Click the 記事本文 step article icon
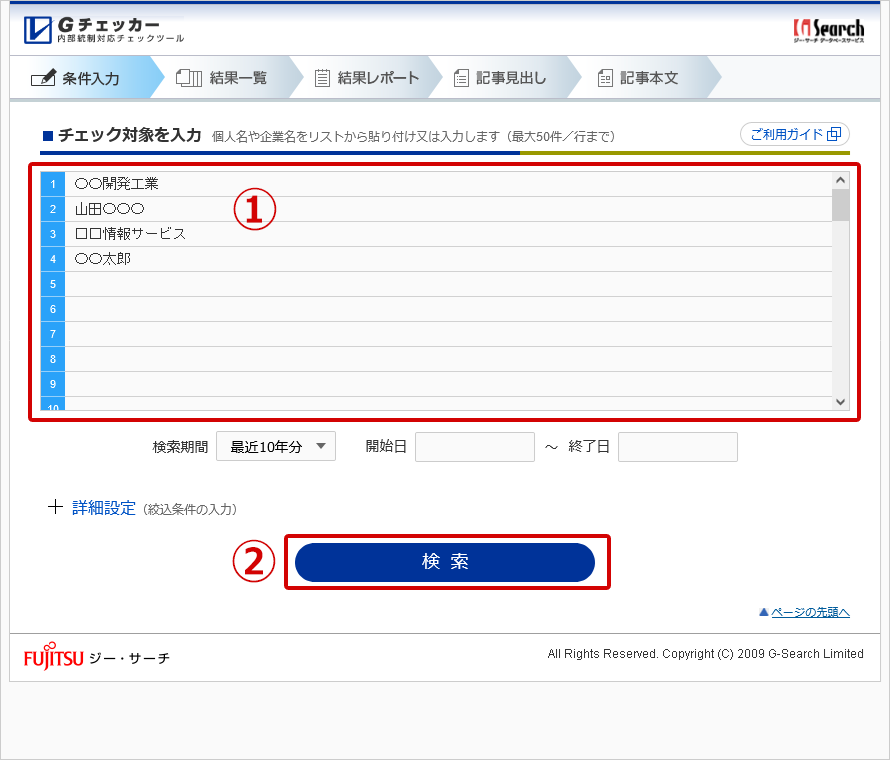Screen dimensions: 890x760 tap(605, 78)
